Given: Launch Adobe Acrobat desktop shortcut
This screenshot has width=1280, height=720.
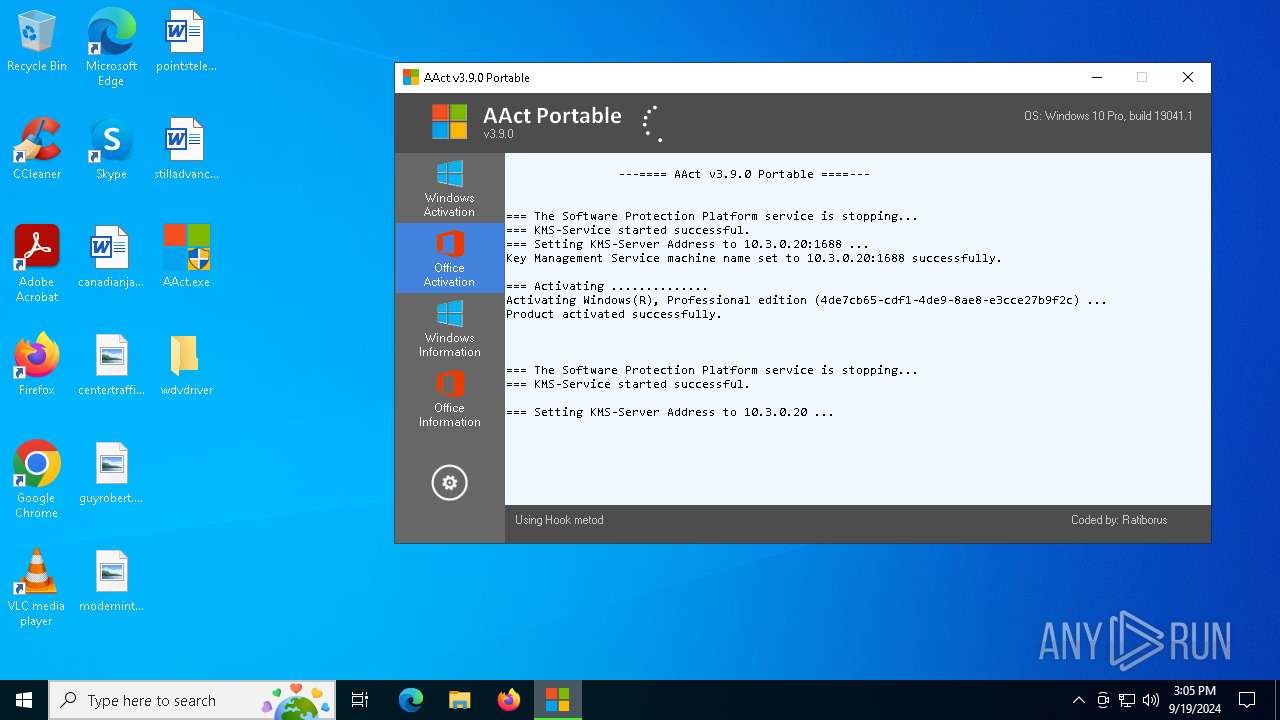Looking at the screenshot, I should tap(37, 263).
